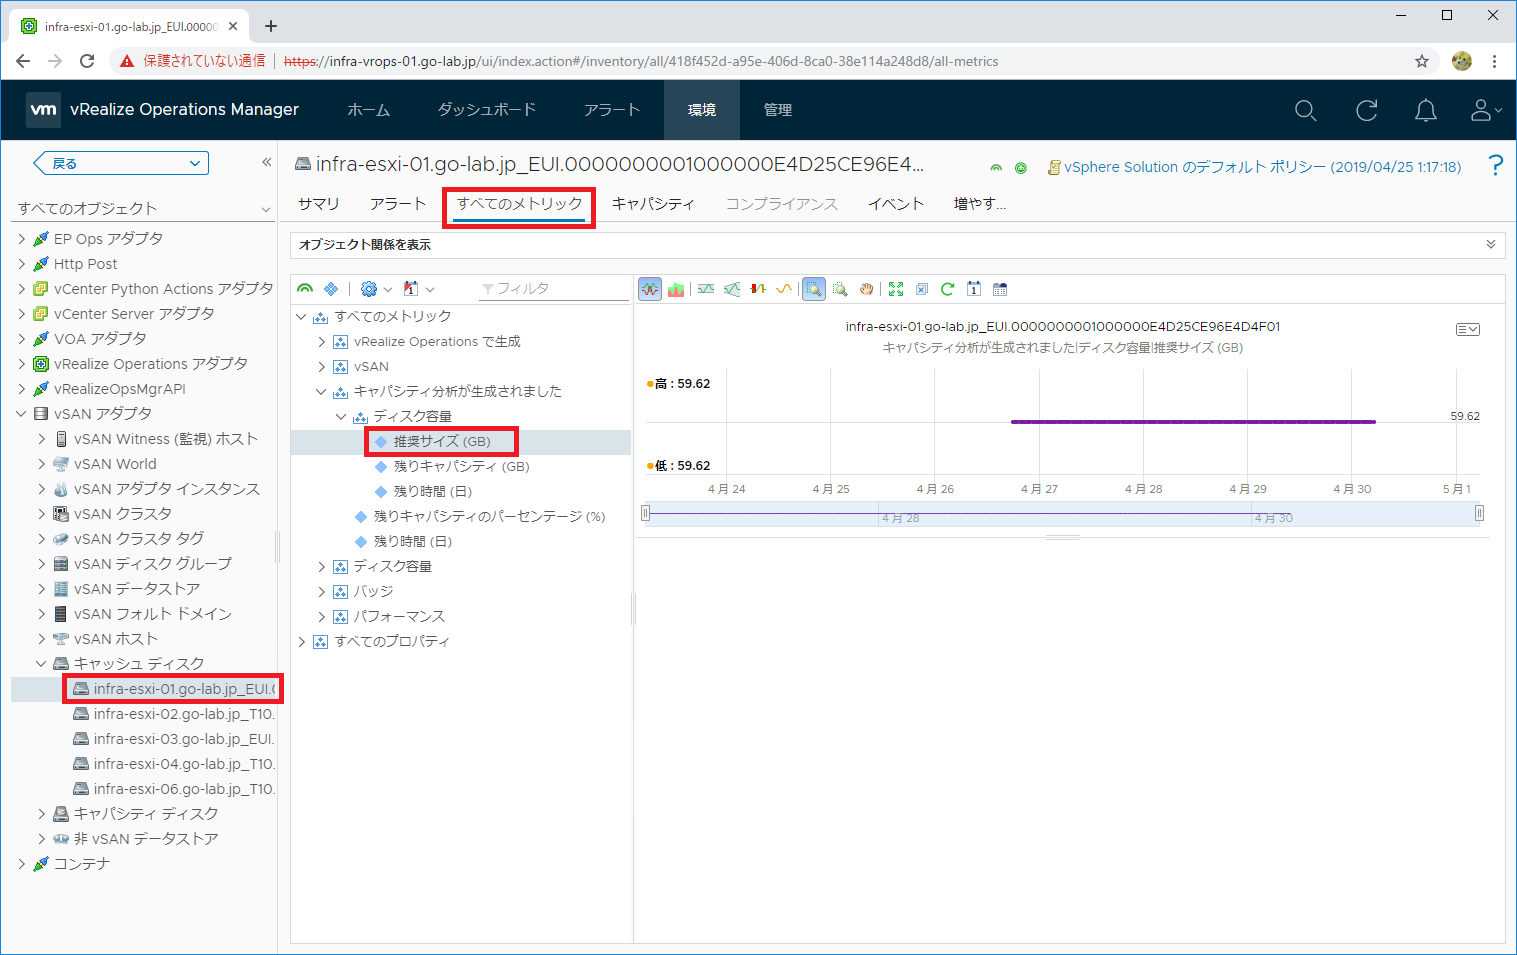Click the browser back arrow
This screenshot has width=1517, height=955.
click(x=23, y=61)
